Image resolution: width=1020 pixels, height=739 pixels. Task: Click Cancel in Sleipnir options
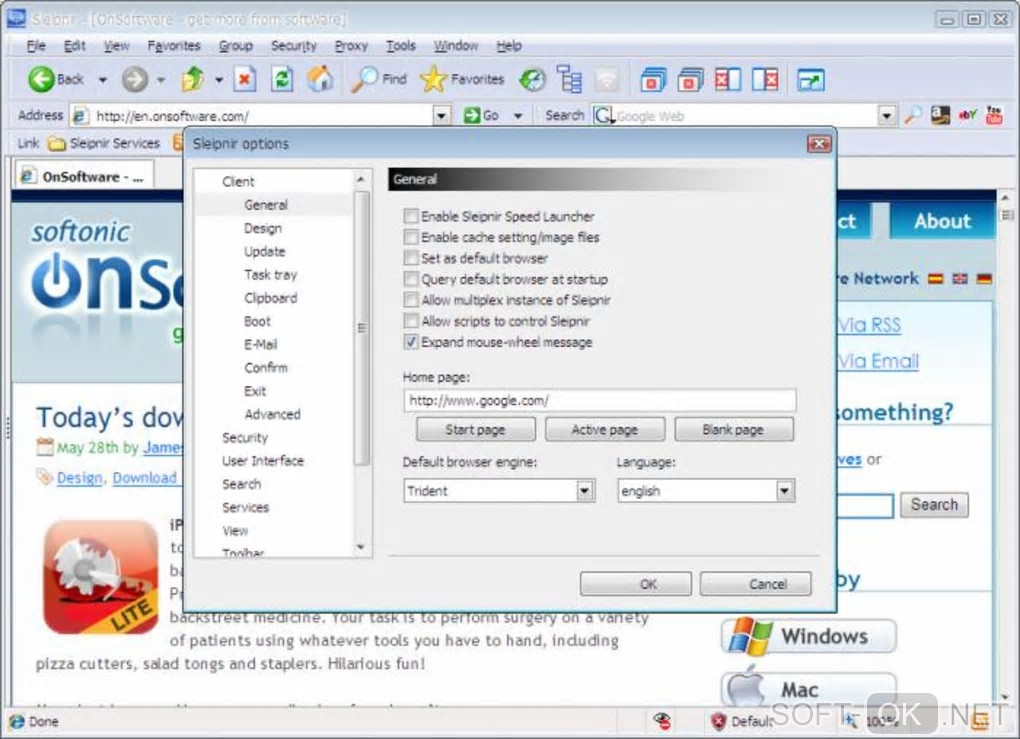[x=755, y=584]
